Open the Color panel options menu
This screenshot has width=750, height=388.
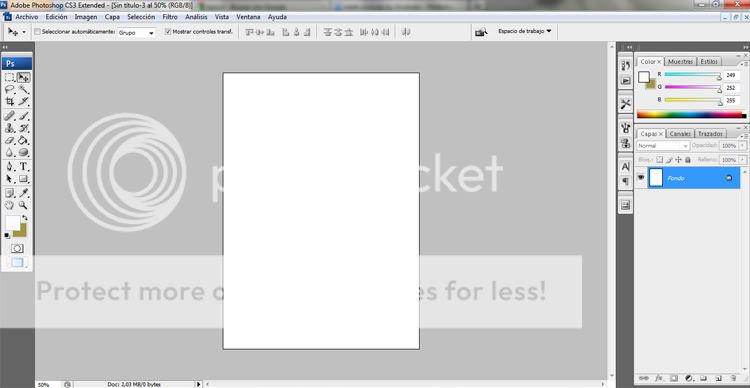[x=745, y=64]
